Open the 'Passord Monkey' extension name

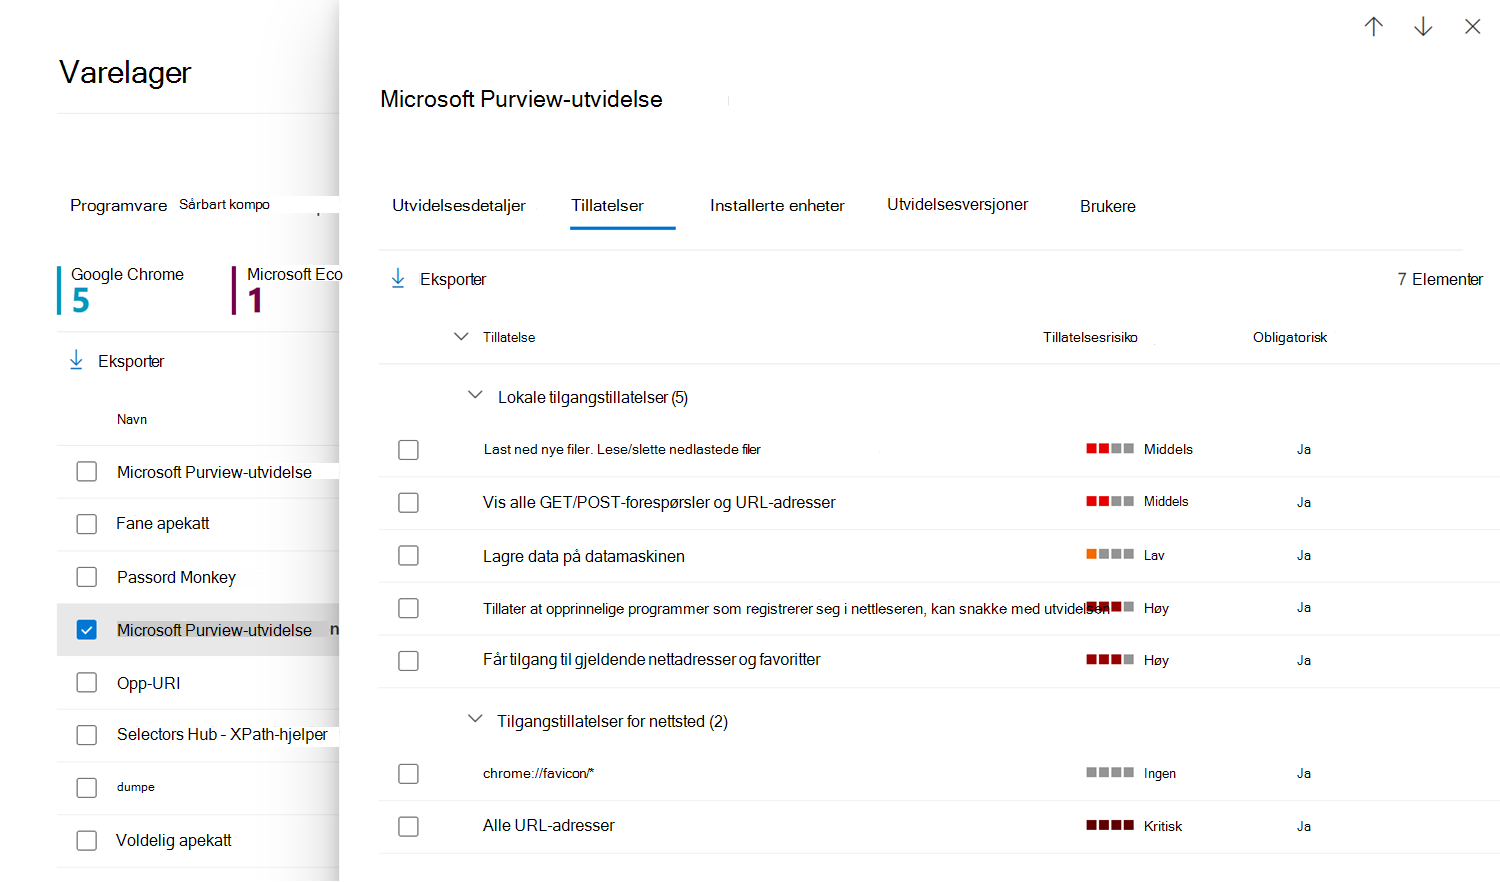point(176,577)
